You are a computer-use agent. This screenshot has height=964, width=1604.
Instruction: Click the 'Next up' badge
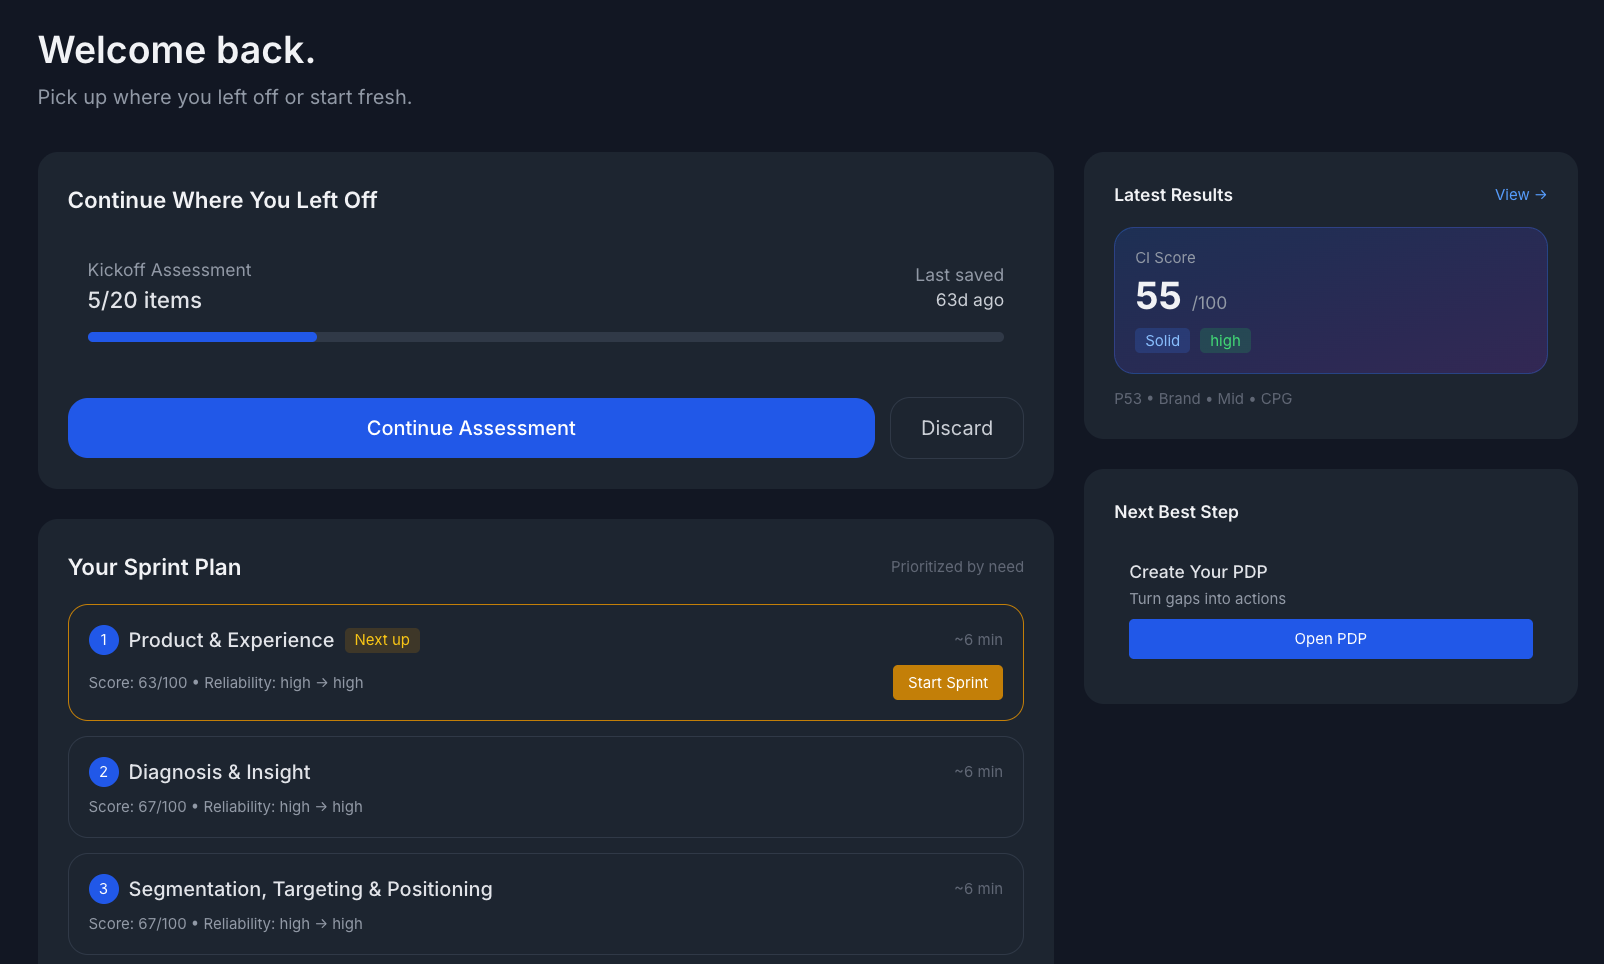pyautogui.click(x=382, y=640)
